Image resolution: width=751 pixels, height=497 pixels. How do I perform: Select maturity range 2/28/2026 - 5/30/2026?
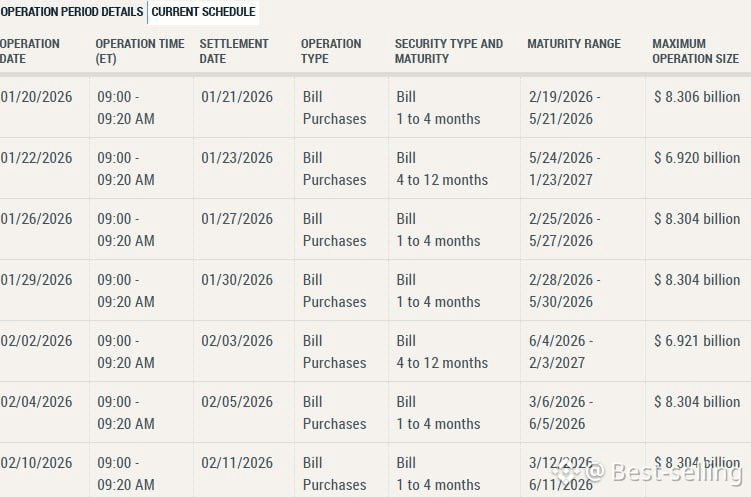565,291
